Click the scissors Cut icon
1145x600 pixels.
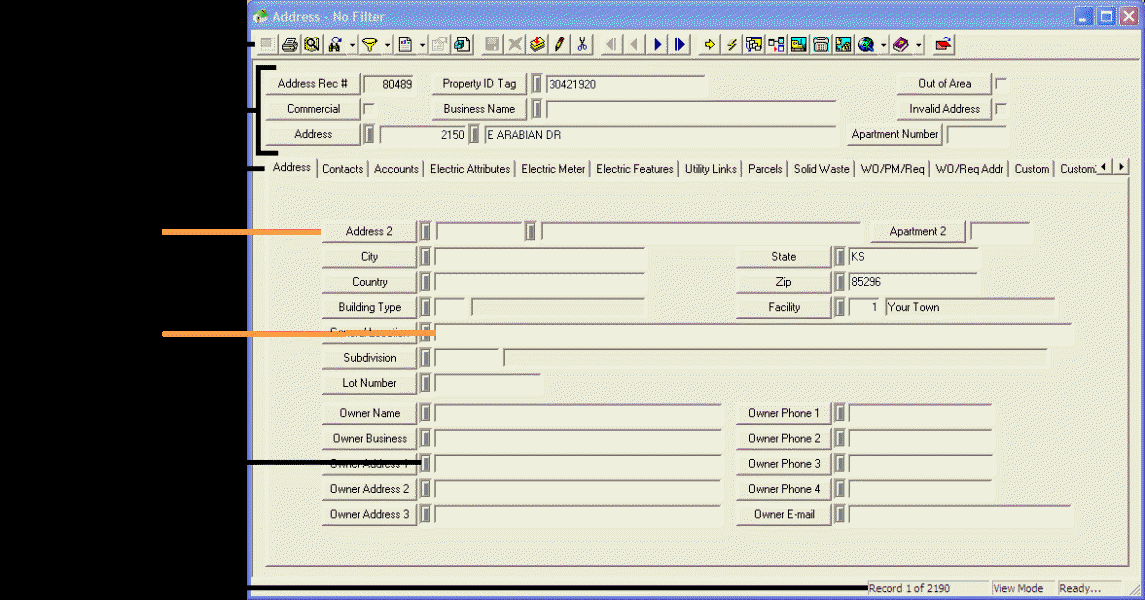point(582,45)
